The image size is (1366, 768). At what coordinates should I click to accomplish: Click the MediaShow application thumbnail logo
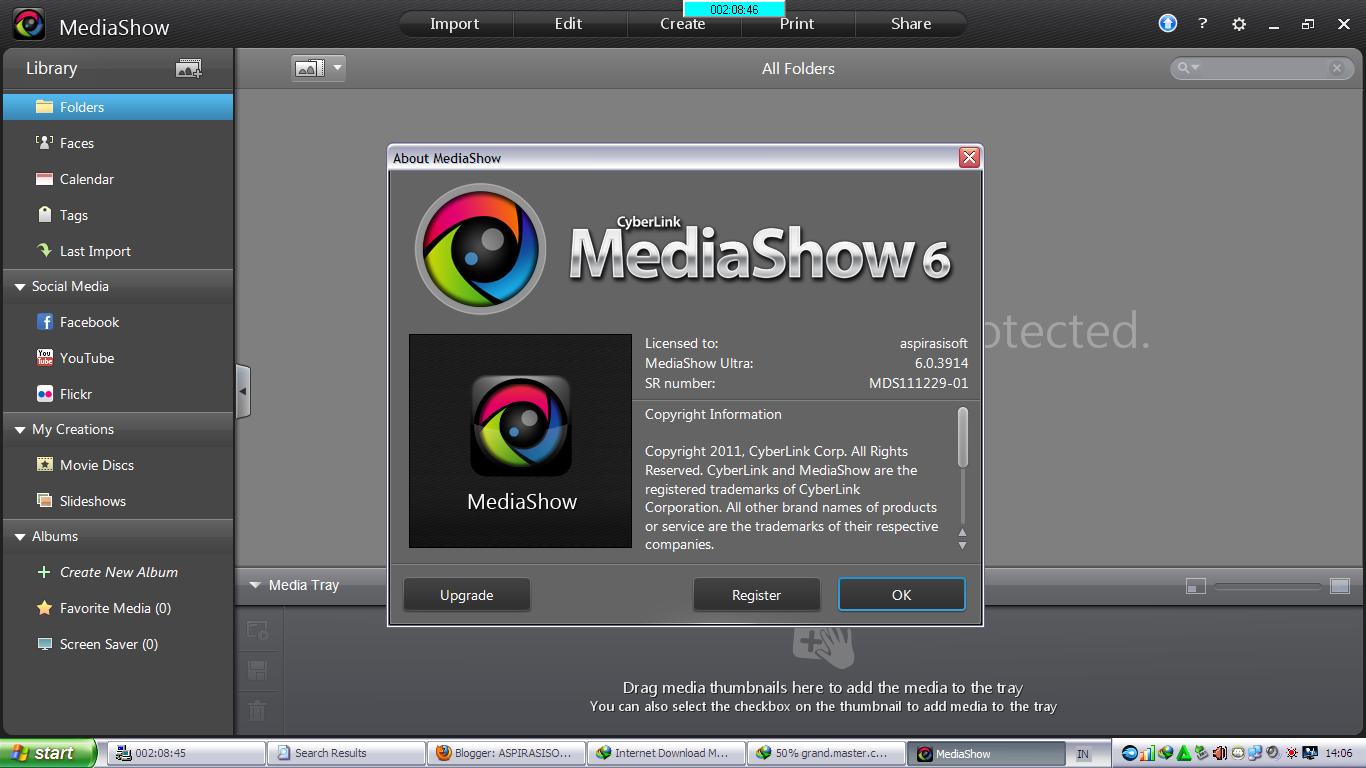coord(521,441)
